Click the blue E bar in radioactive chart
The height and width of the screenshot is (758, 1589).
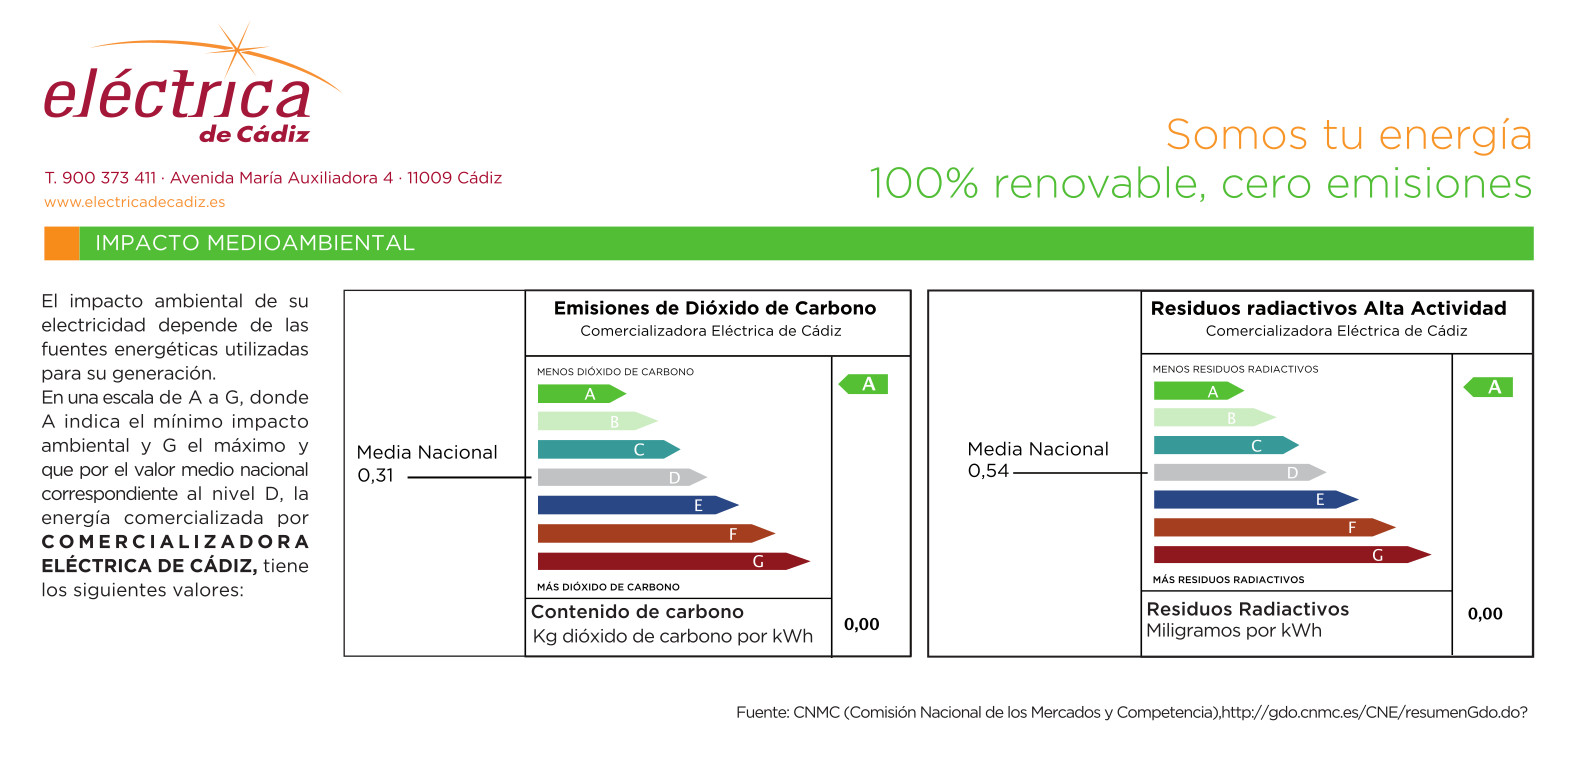(1256, 499)
